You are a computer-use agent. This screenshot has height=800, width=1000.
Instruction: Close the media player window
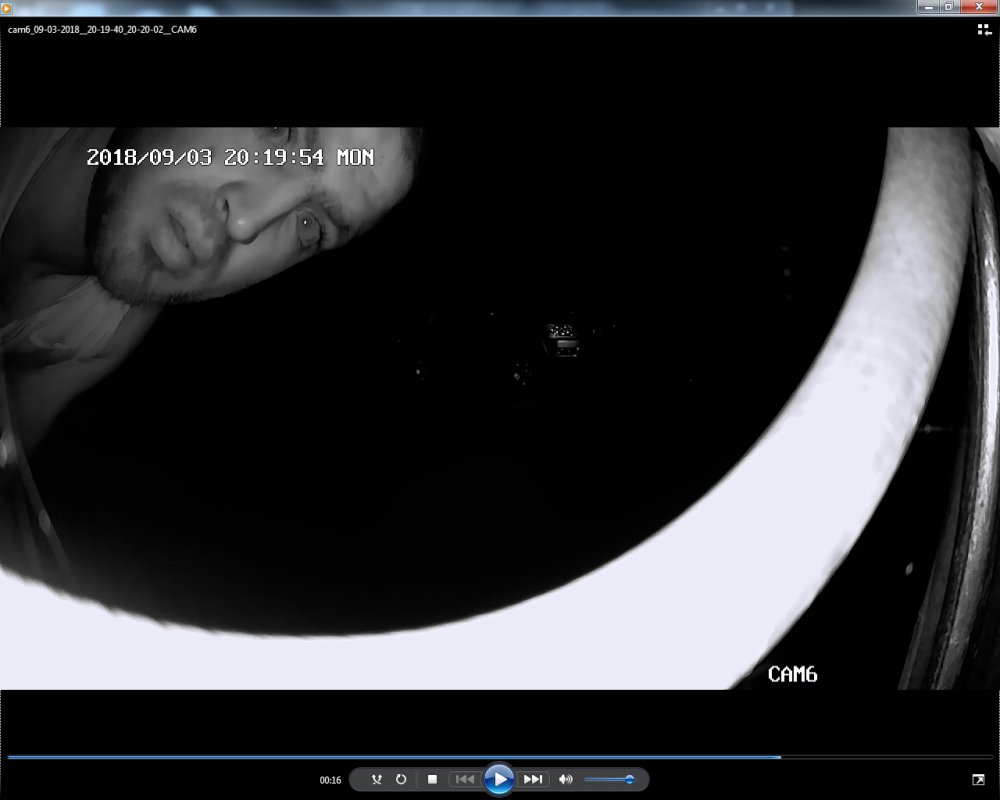[979, 6]
